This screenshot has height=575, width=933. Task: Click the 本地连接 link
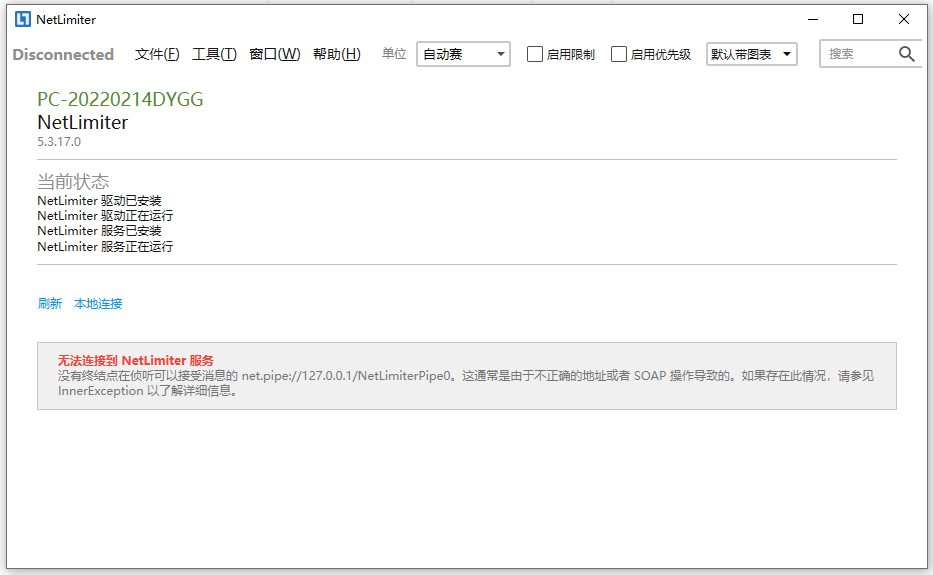tap(98, 304)
